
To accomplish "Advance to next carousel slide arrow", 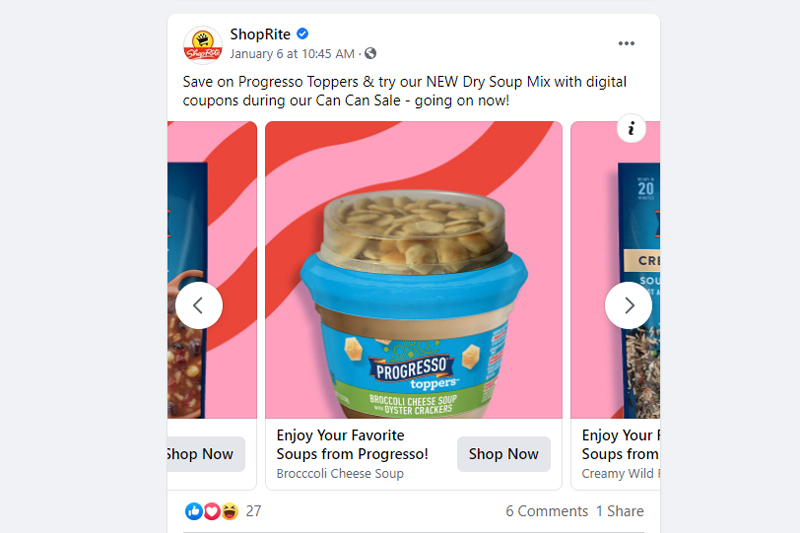I will [x=629, y=306].
